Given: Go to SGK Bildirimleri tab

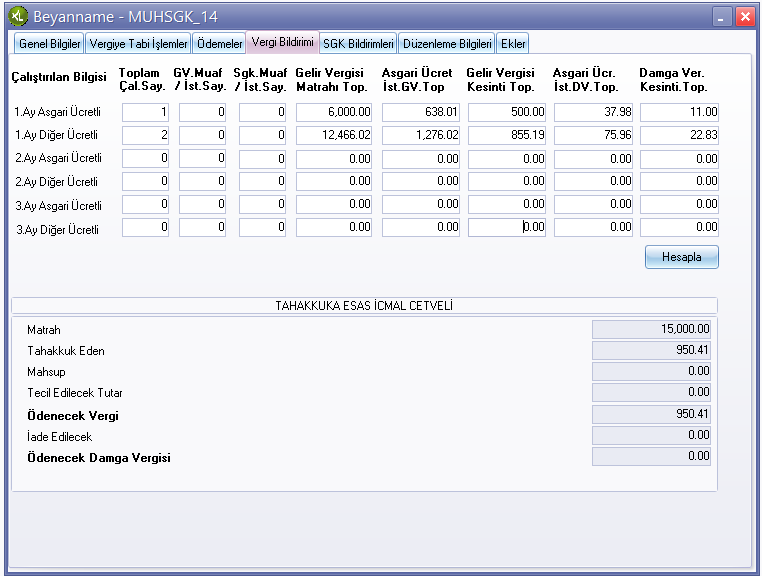Looking at the screenshot, I should [358, 43].
